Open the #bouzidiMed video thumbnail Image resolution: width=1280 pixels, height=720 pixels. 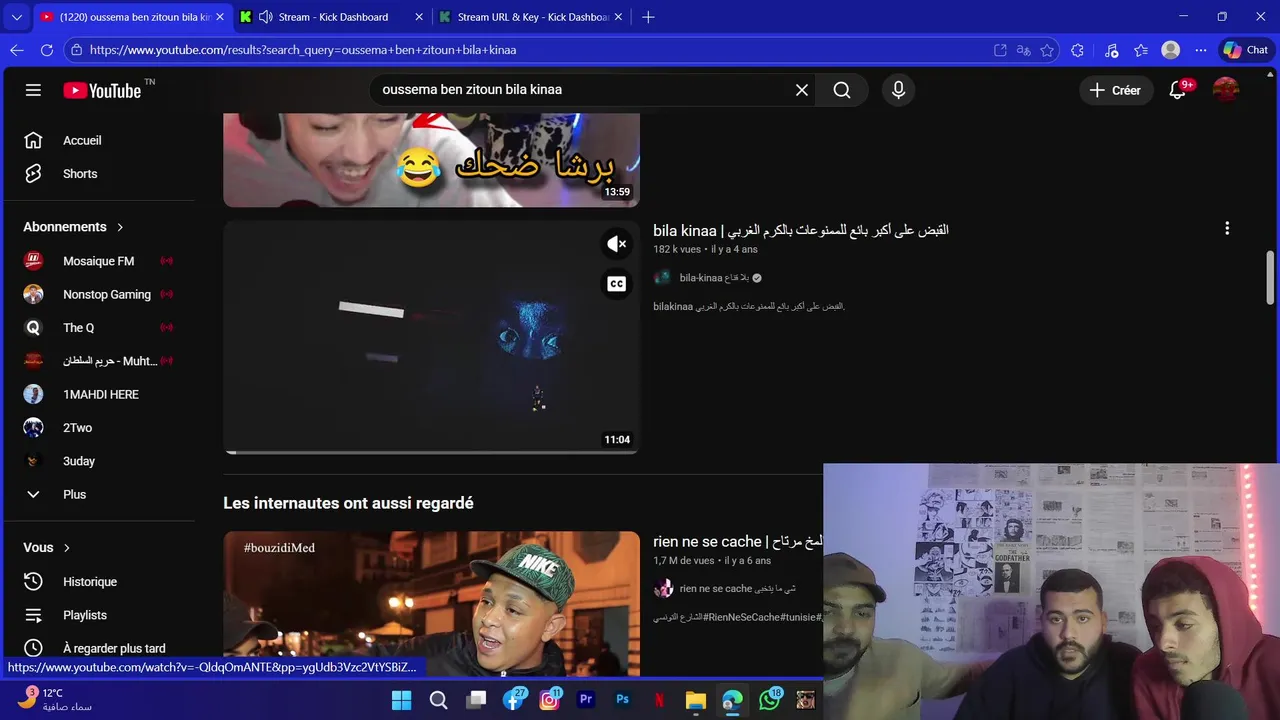pyautogui.click(x=431, y=603)
